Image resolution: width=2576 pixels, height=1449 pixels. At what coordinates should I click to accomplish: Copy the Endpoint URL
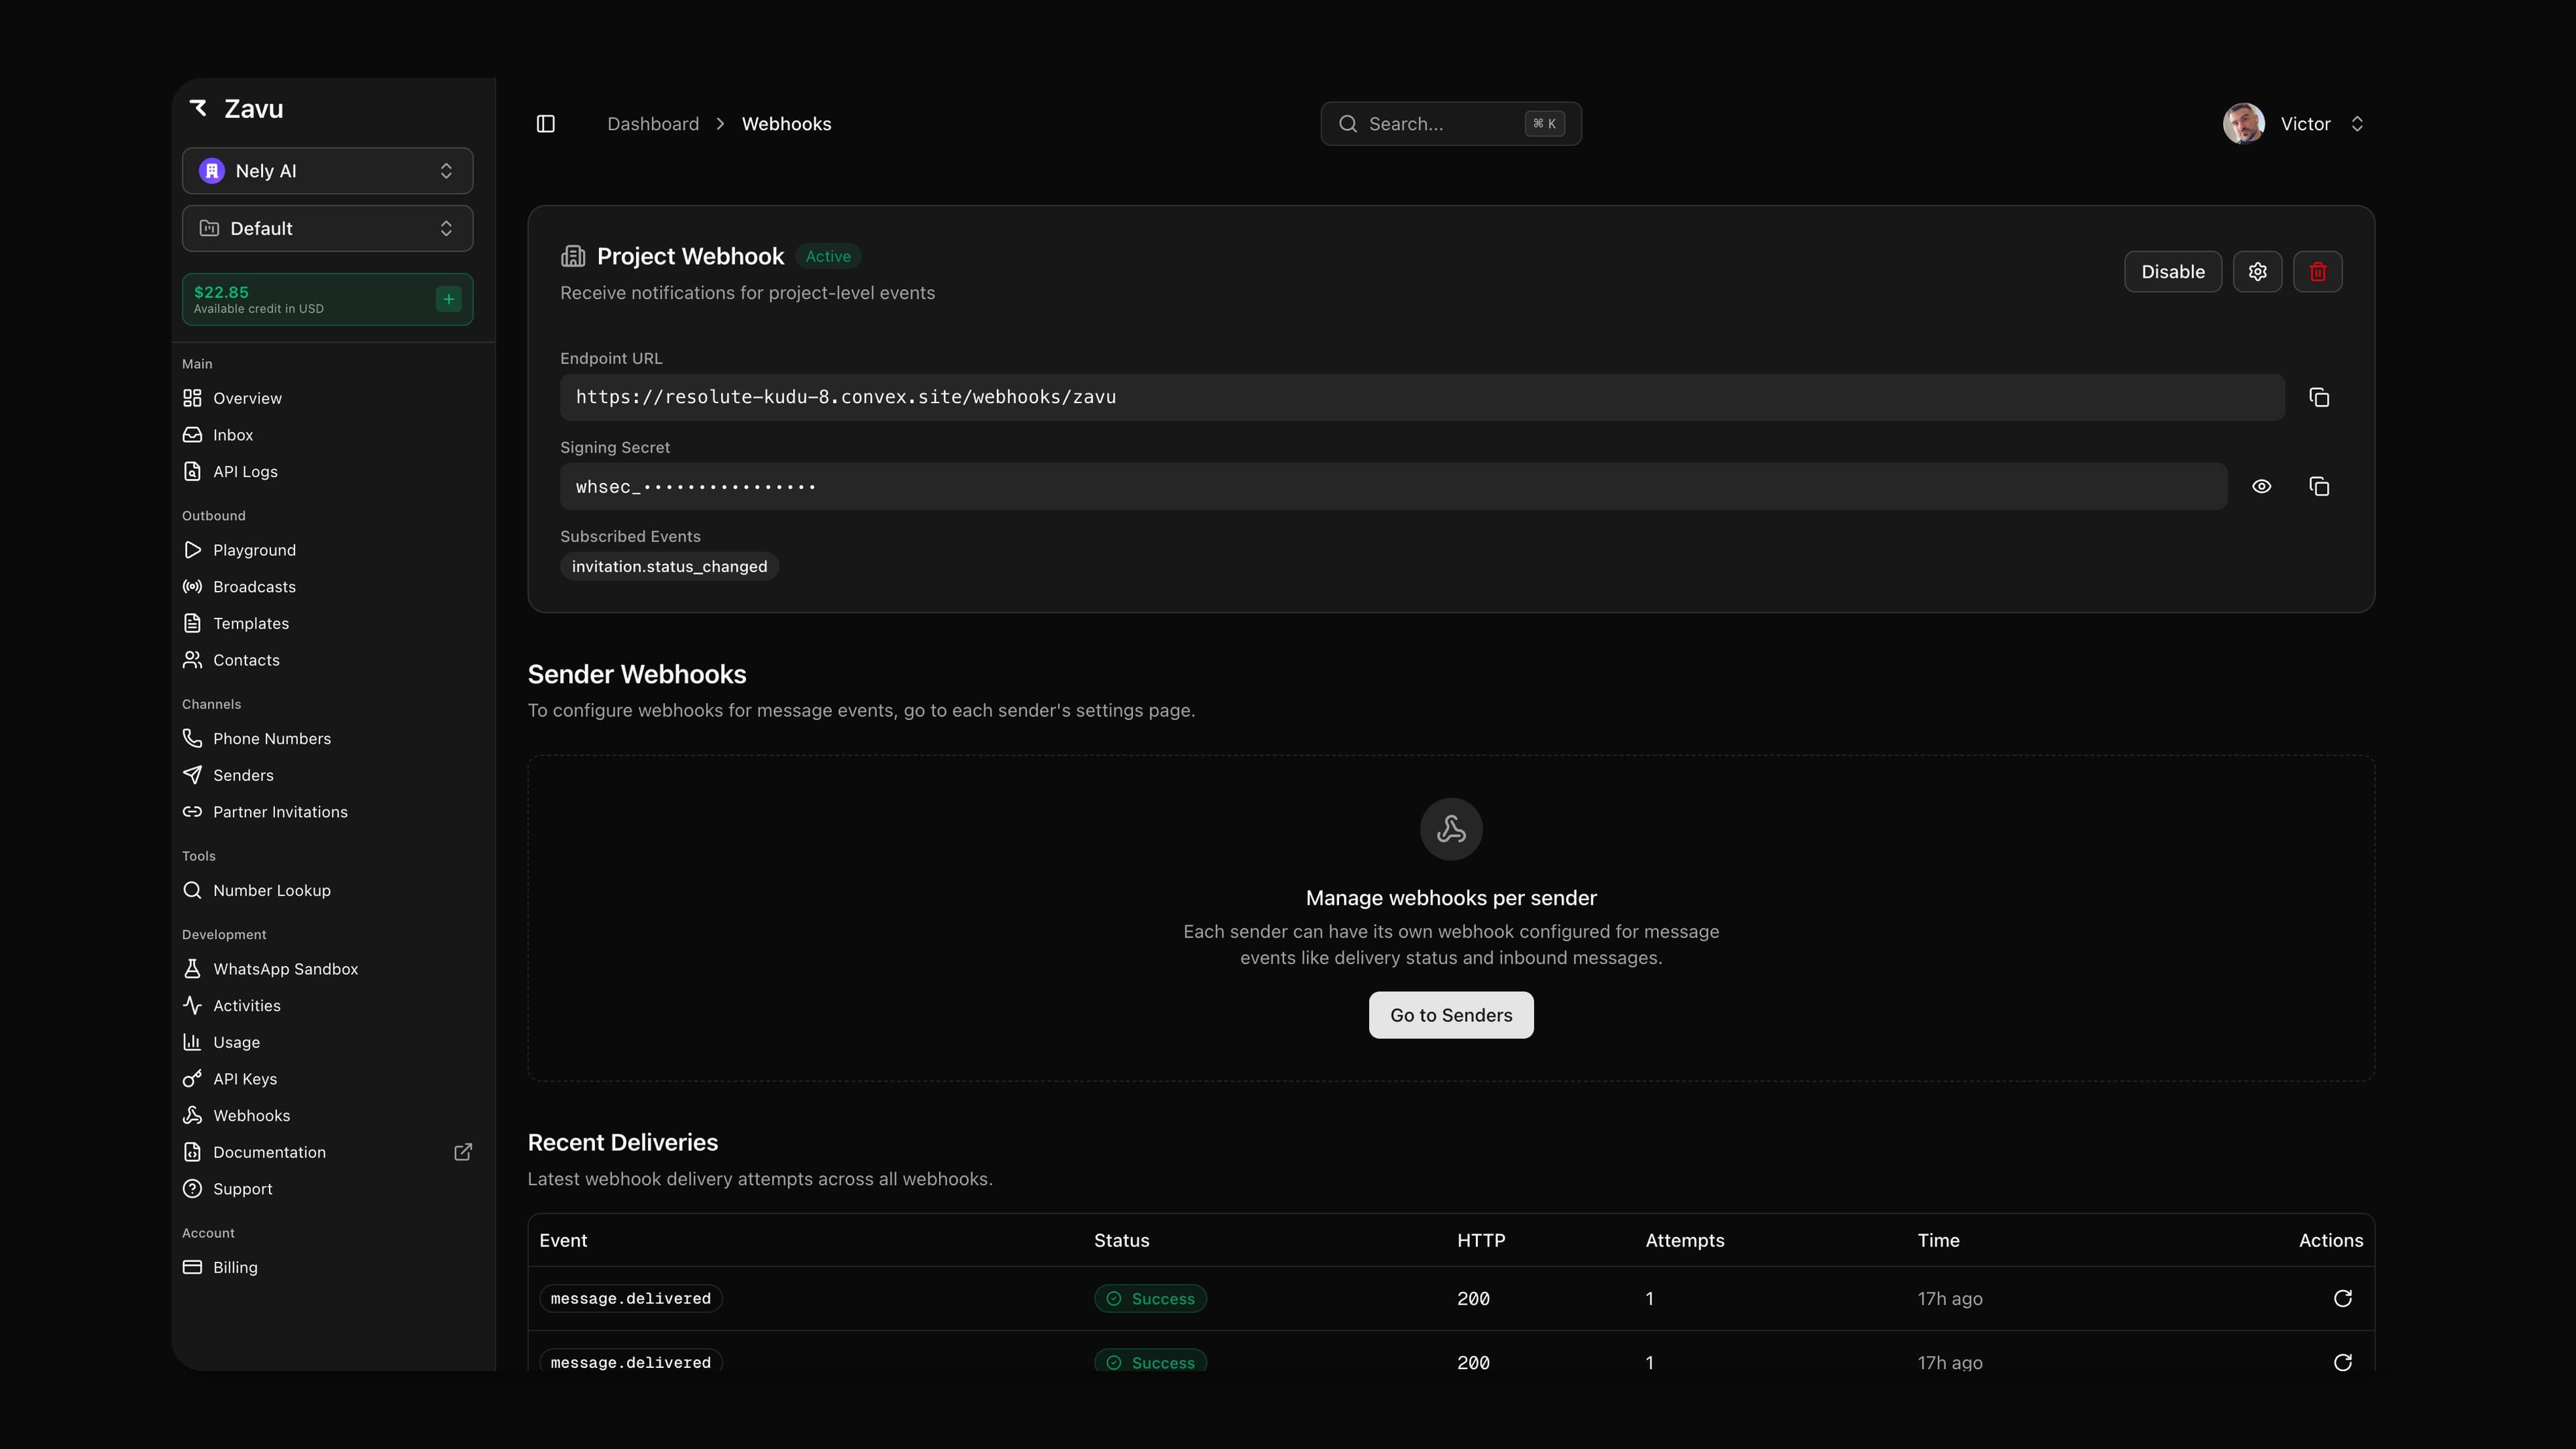[x=2319, y=398]
